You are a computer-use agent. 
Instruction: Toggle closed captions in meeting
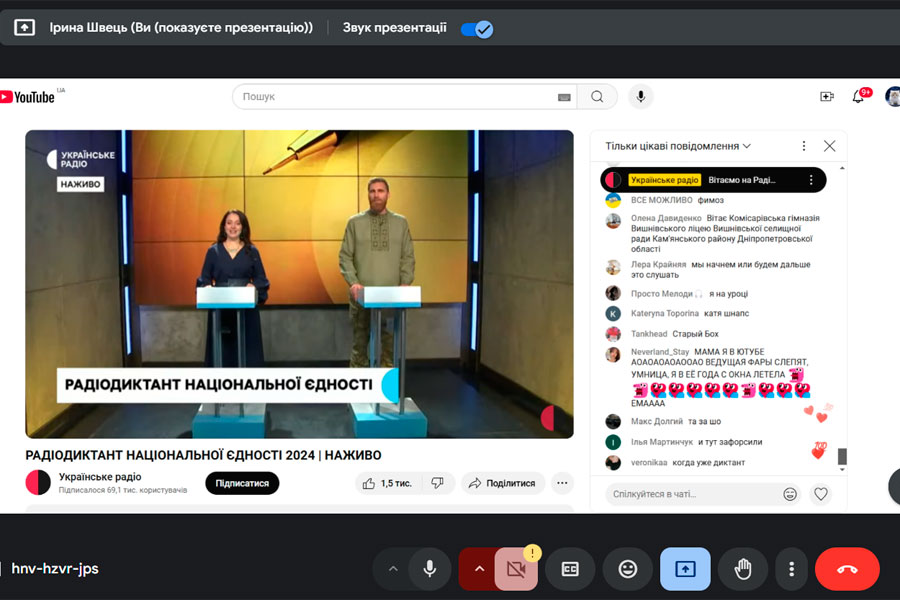point(570,569)
